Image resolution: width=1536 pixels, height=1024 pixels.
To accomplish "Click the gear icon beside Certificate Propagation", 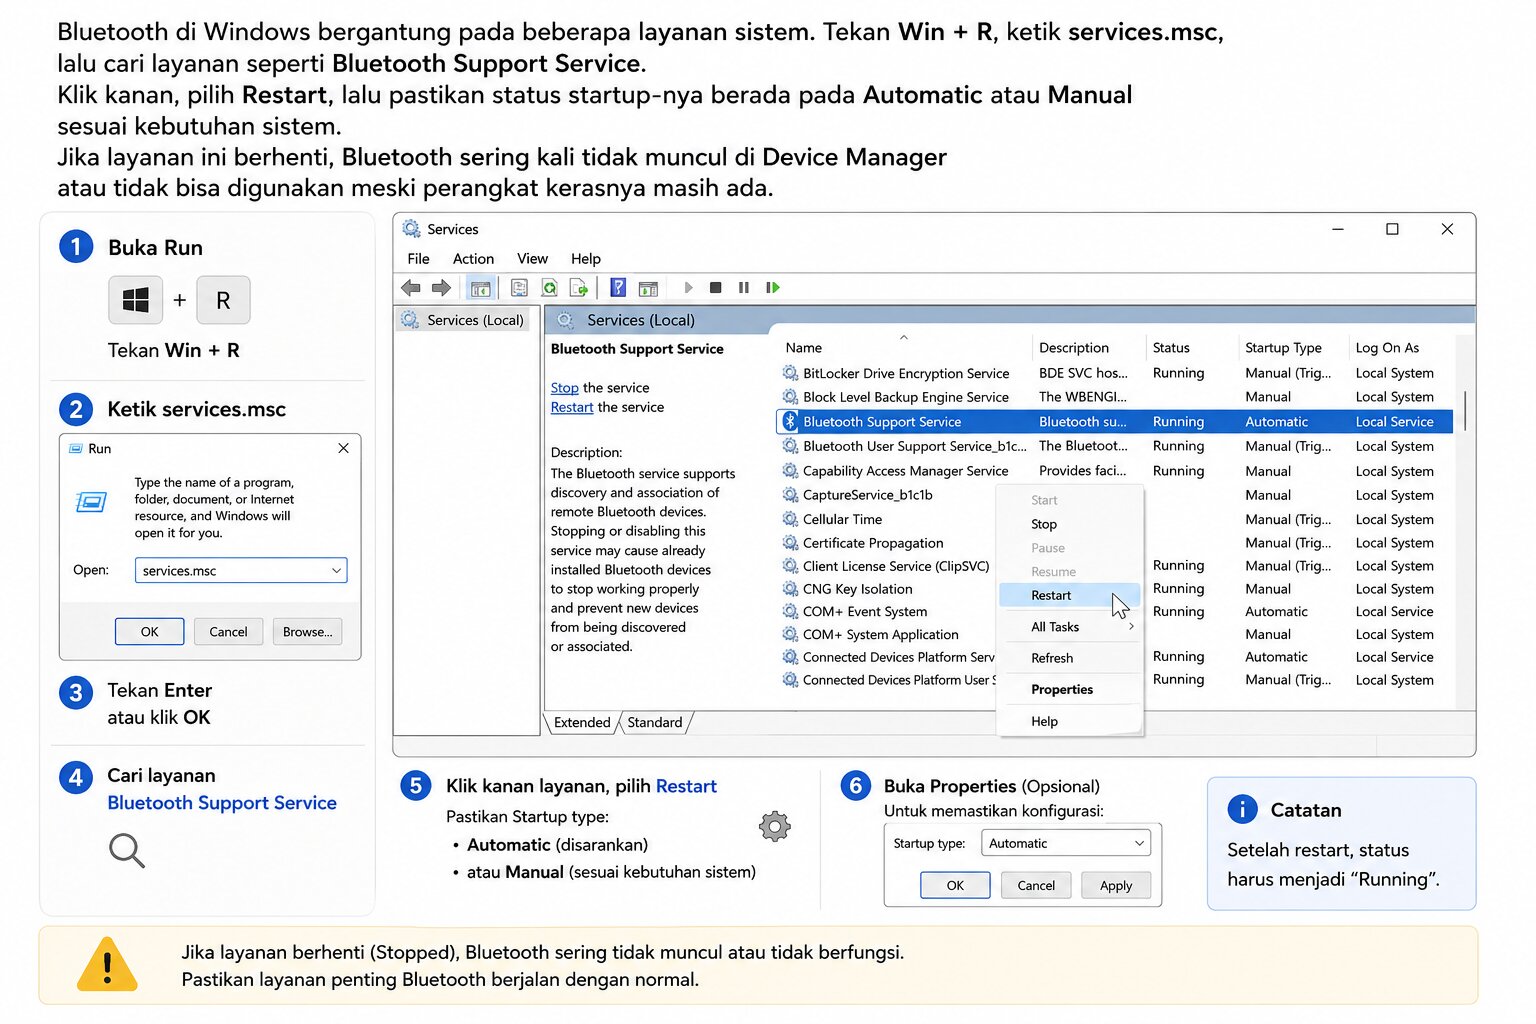I will coord(790,543).
